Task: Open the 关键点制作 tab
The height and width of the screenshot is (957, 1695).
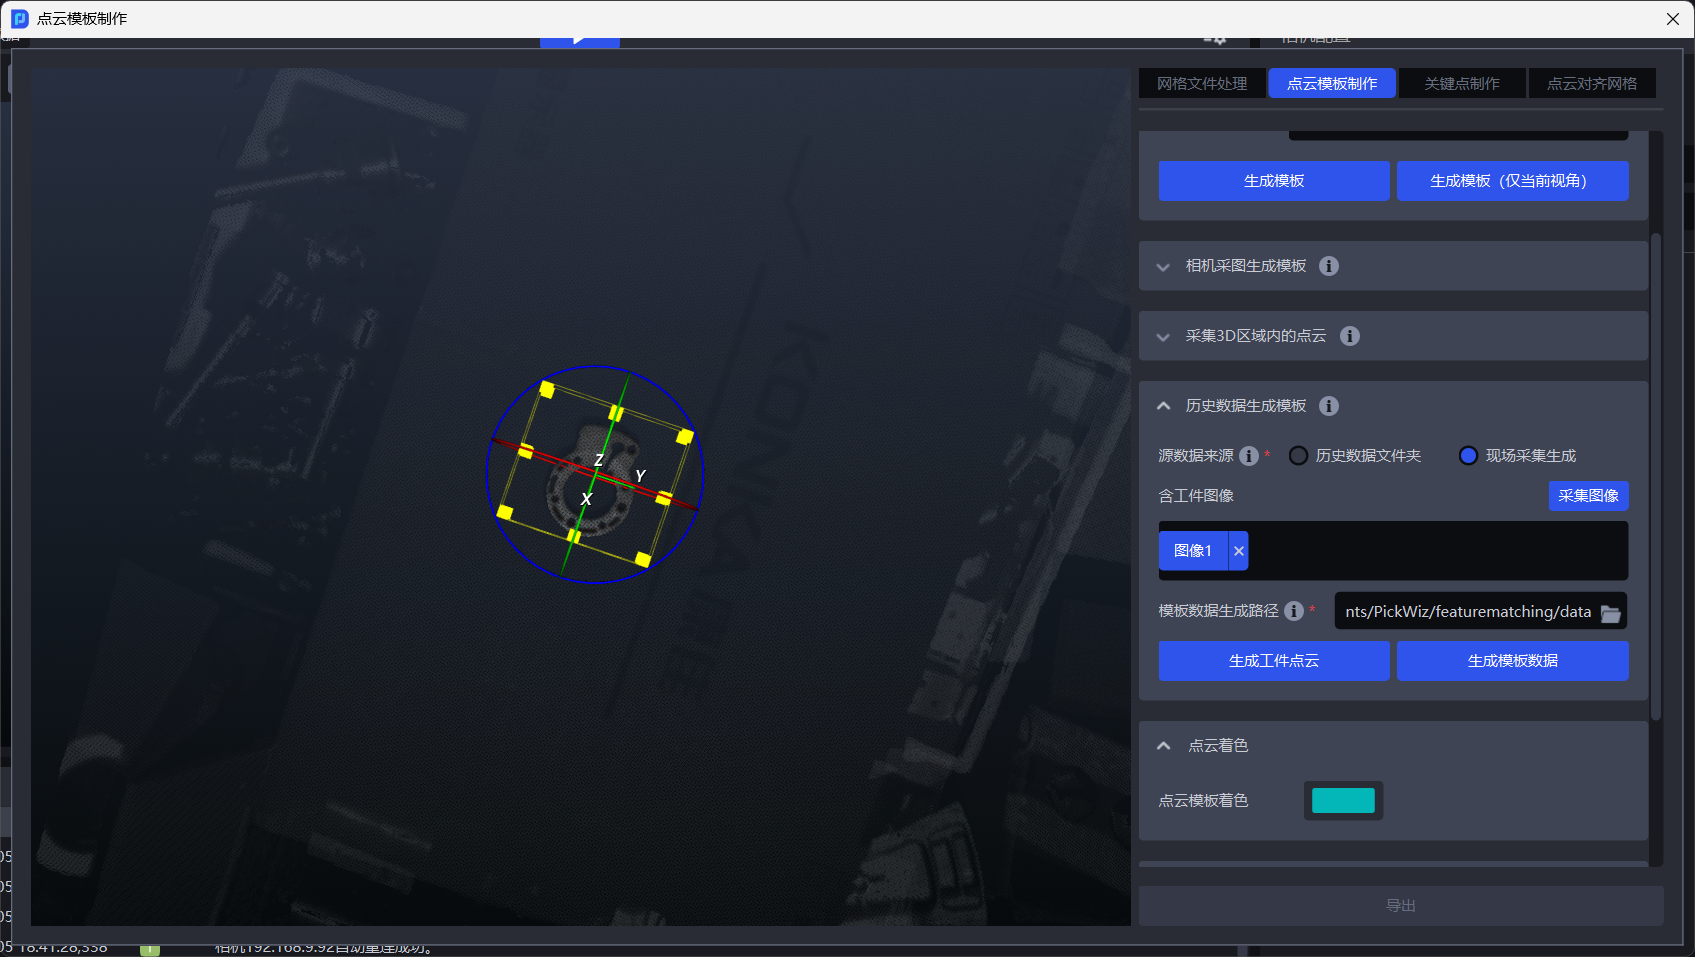Action: pos(1461,84)
